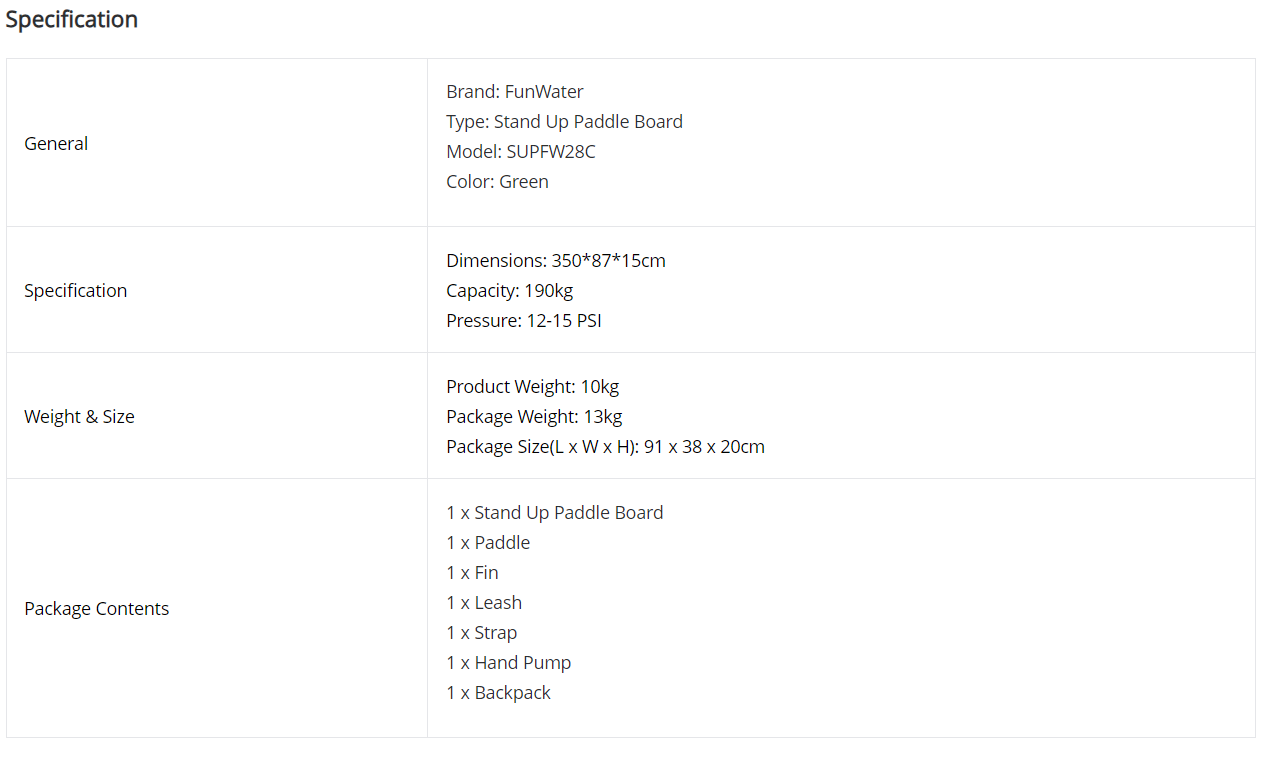Select the Pressure: 12-15 PSI line
Image resolution: width=1268 pixels, height=757 pixels.
click(524, 320)
